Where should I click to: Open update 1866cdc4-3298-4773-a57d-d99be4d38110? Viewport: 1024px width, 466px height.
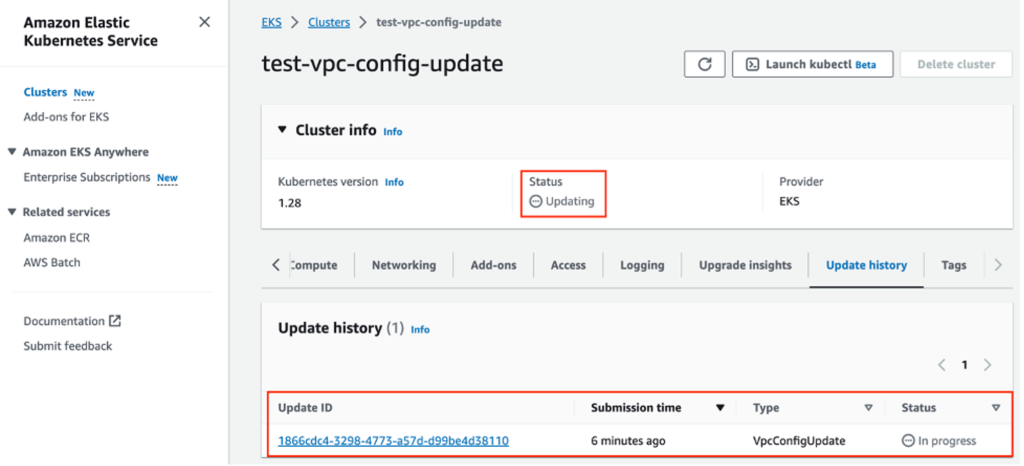coord(393,441)
